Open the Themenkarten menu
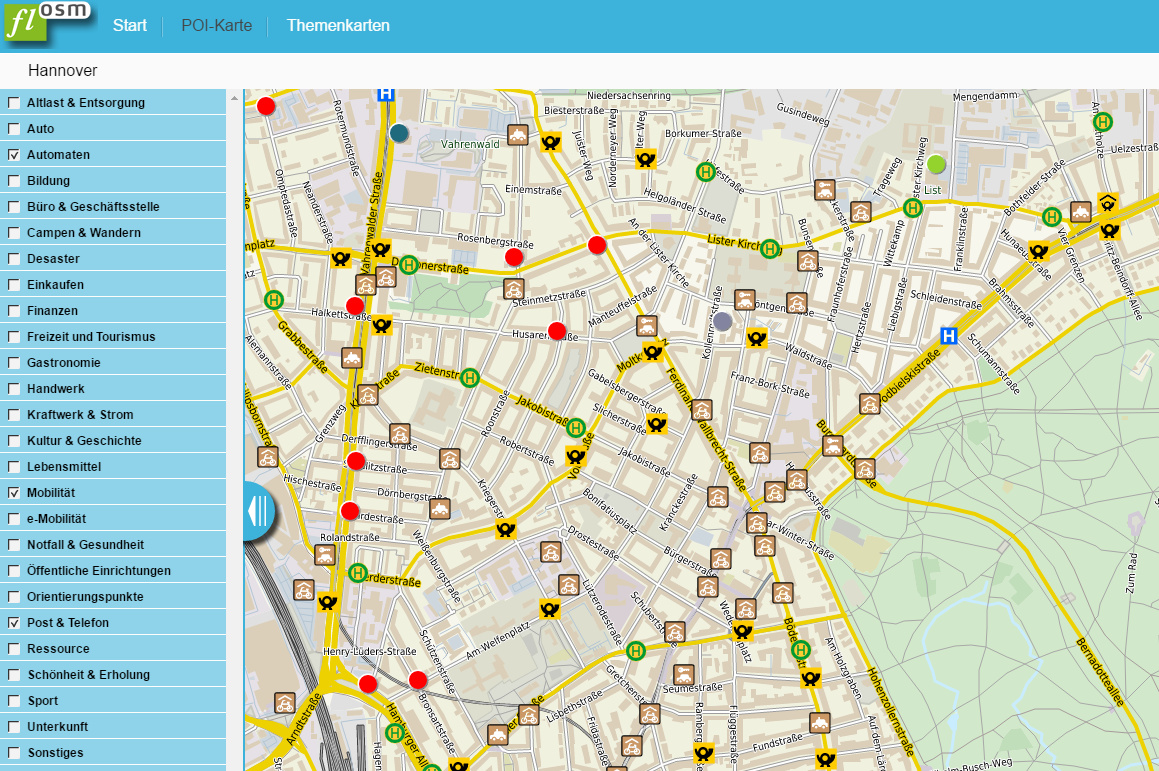The width and height of the screenshot is (1159, 771). 338,26
